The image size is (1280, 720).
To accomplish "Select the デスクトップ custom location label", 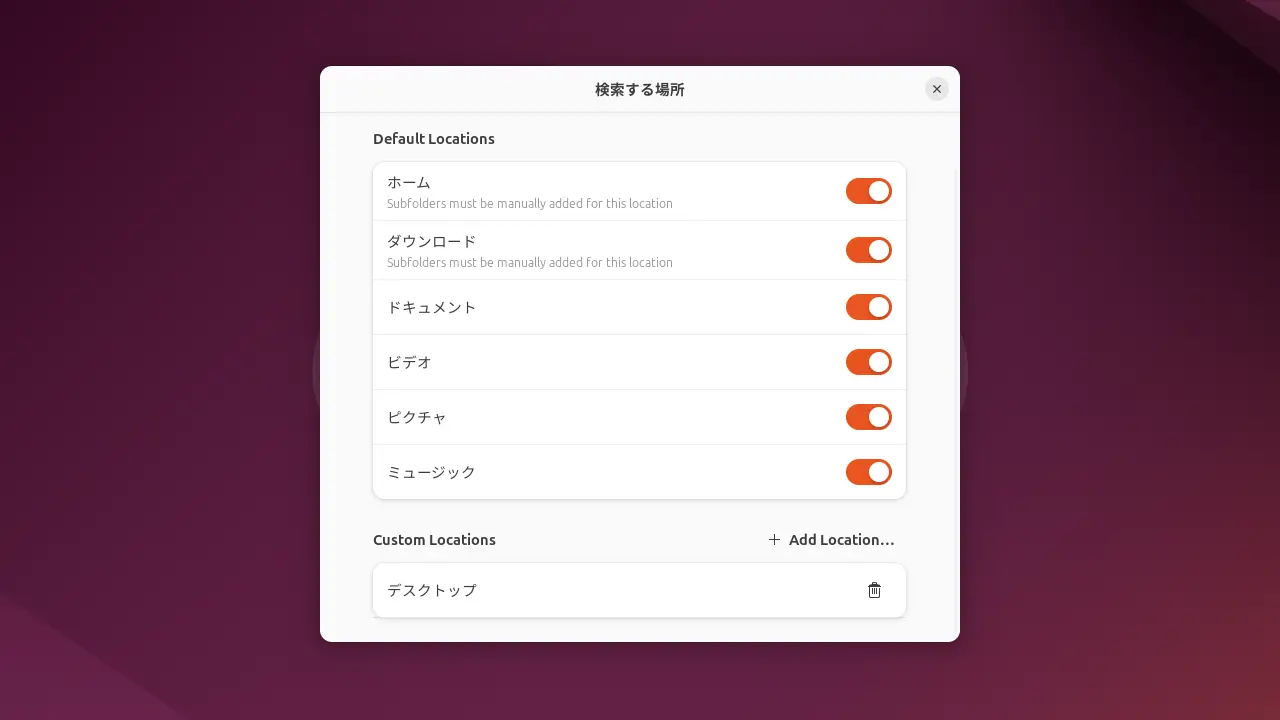I will (432, 590).
